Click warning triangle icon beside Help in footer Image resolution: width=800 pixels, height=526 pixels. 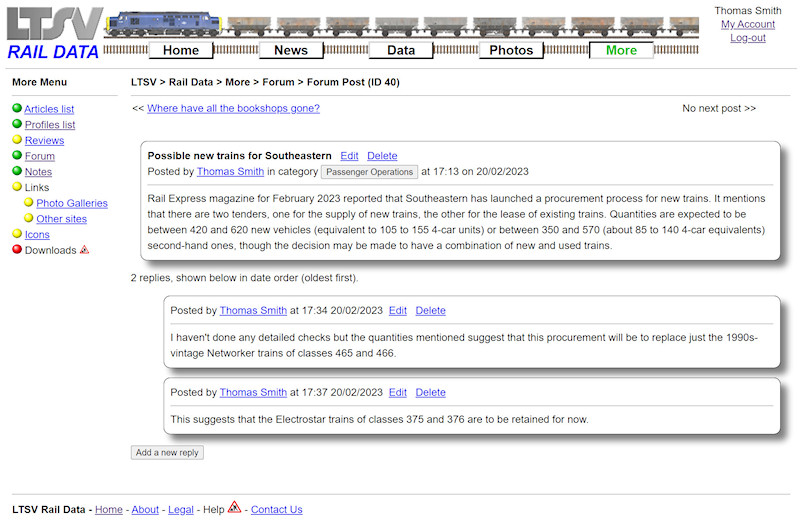pyautogui.click(x=234, y=508)
